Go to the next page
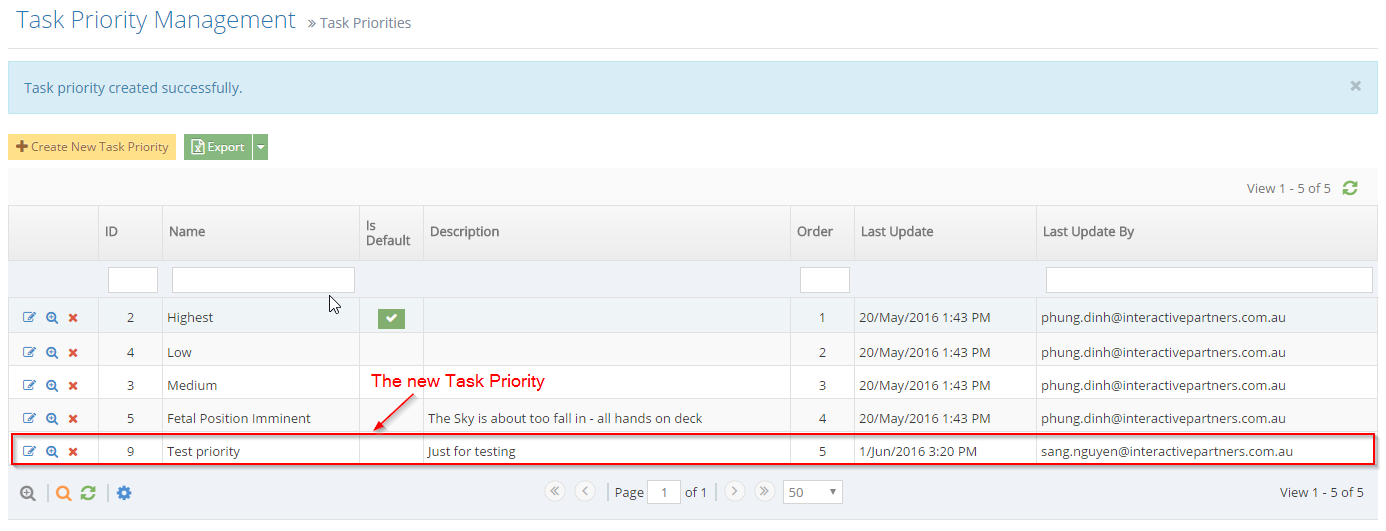Viewport: 1386px width, 531px height. pos(734,491)
